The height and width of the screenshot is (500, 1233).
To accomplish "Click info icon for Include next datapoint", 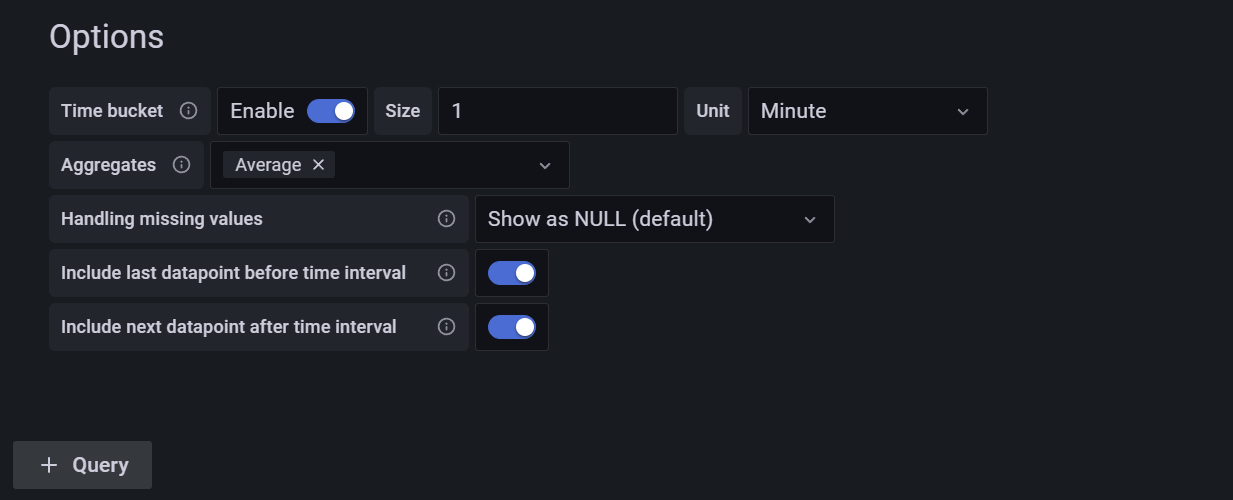I will click(447, 327).
